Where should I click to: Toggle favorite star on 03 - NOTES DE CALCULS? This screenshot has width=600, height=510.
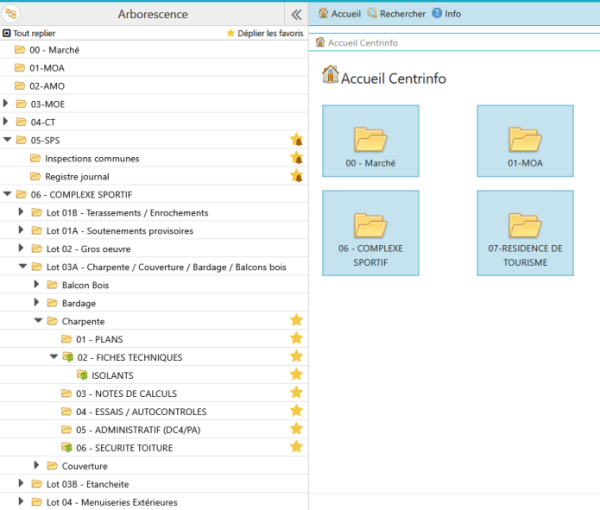(x=296, y=393)
